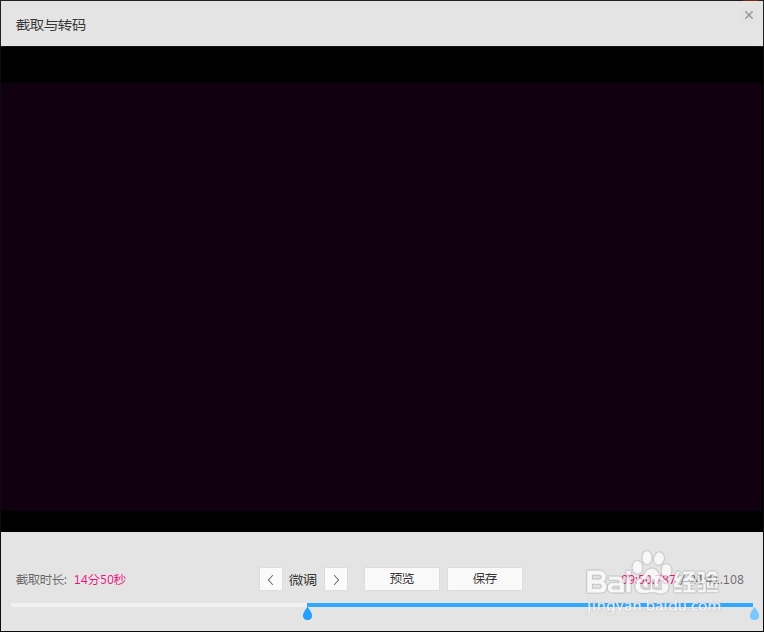764x632 pixels.
Task: Click the 14分50秒 clip duration text
Action: (x=100, y=579)
